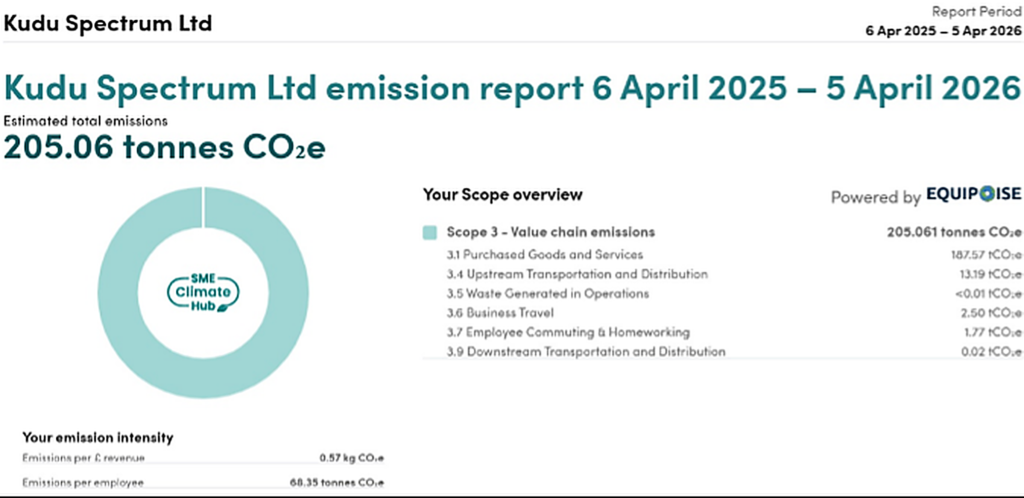Image resolution: width=1024 pixels, height=498 pixels.
Task: Click the '2.50 tCO₂e' value
Action: pyautogui.click(x=989, y=313)
